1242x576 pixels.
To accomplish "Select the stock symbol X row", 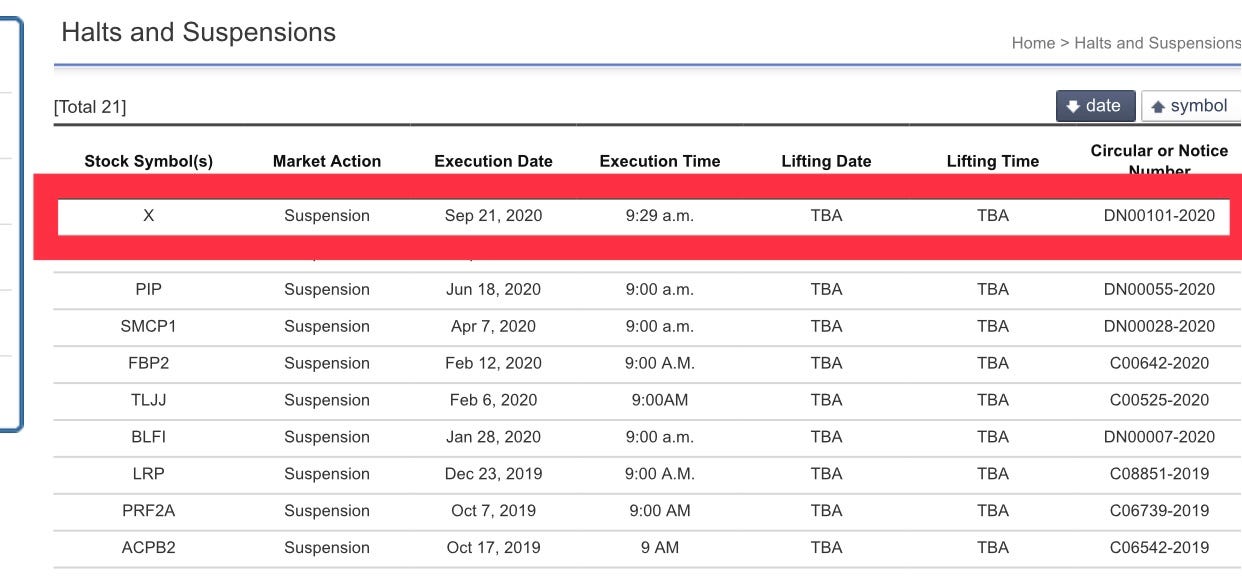I will pos(643,216).
